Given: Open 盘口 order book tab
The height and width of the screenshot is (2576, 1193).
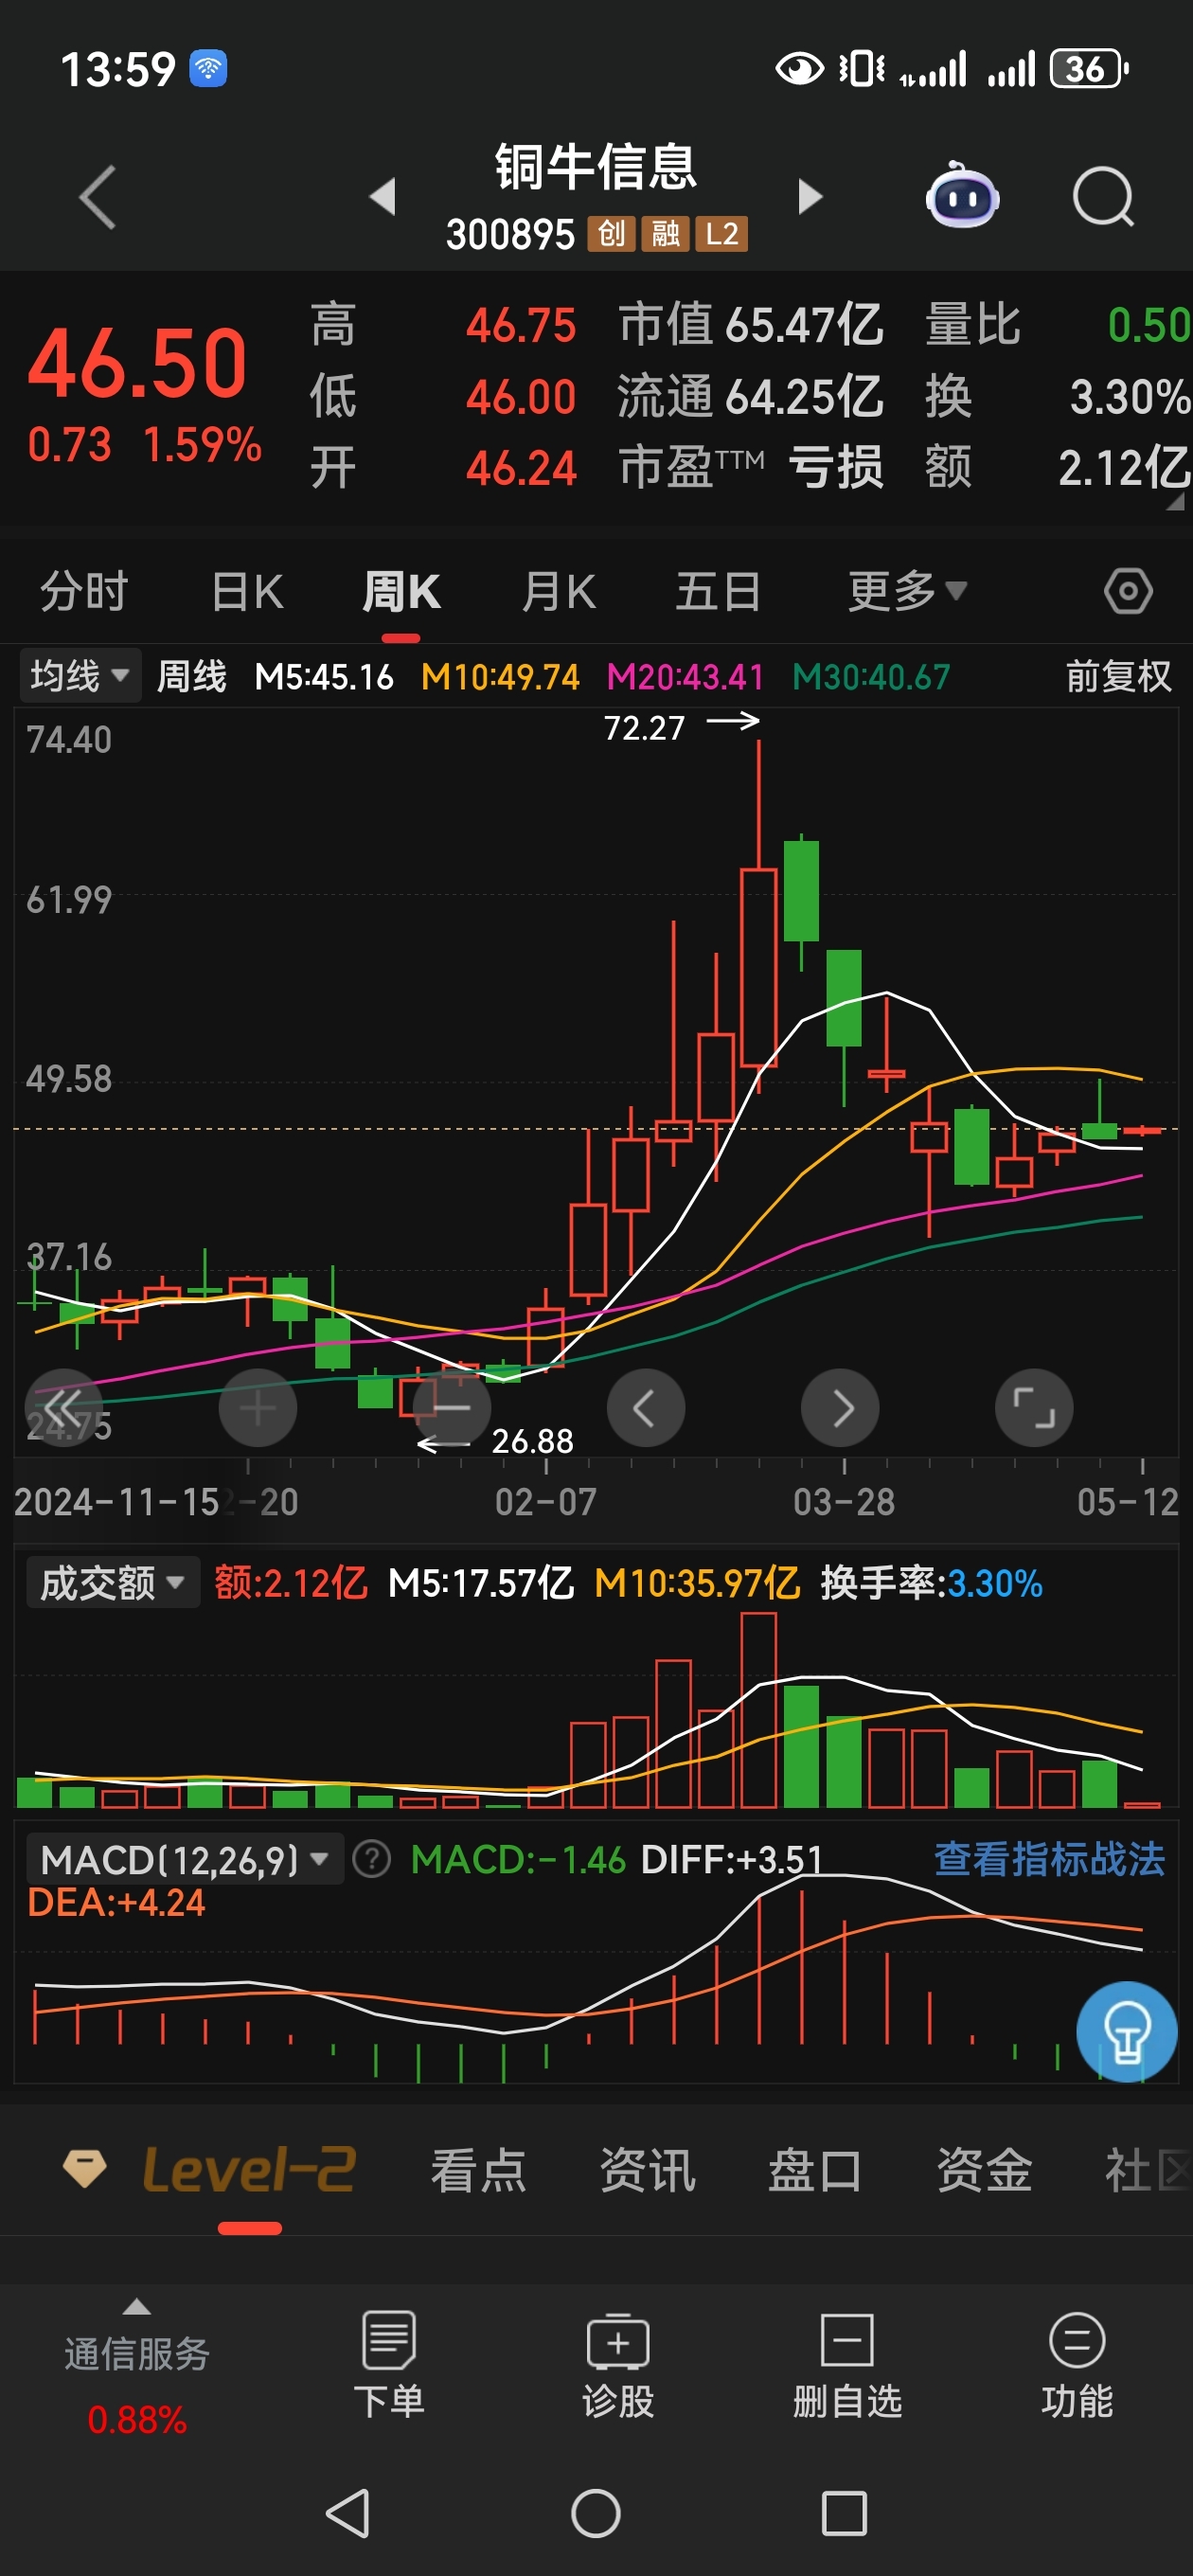Looking at the screenshot, I should click(815, 2171).
